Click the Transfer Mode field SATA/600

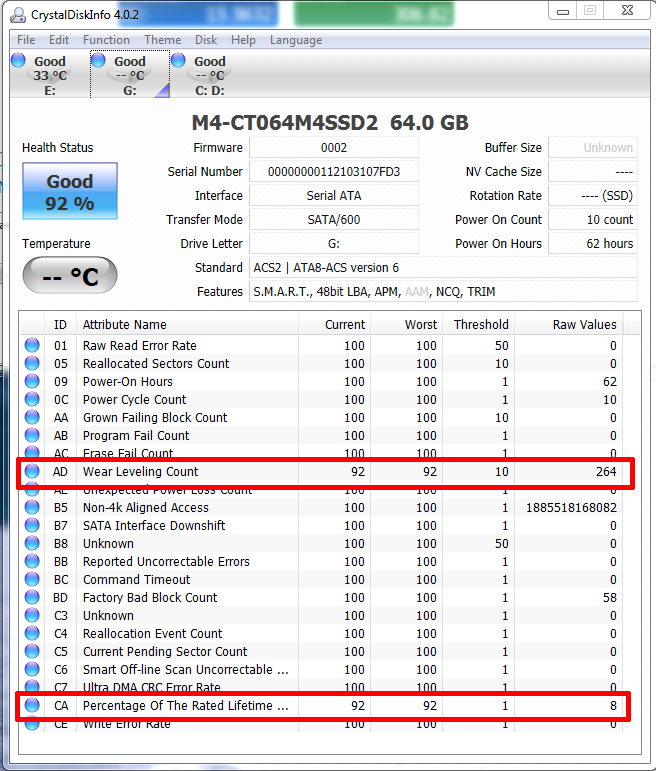tap(334, 219)
